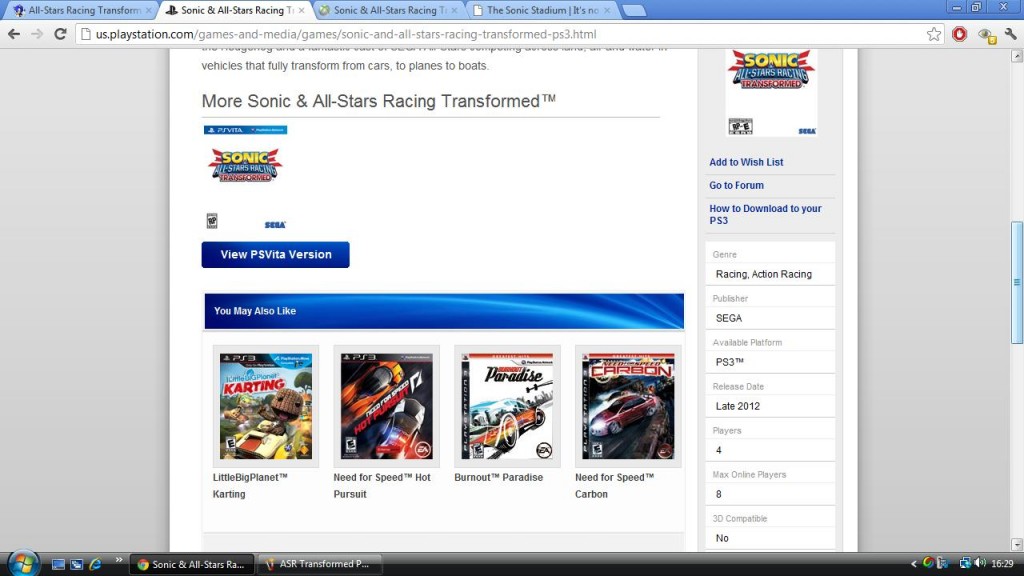Click the phone-and-monitor tray icon
Screen dimensions: 1024x576
(942, 563)
